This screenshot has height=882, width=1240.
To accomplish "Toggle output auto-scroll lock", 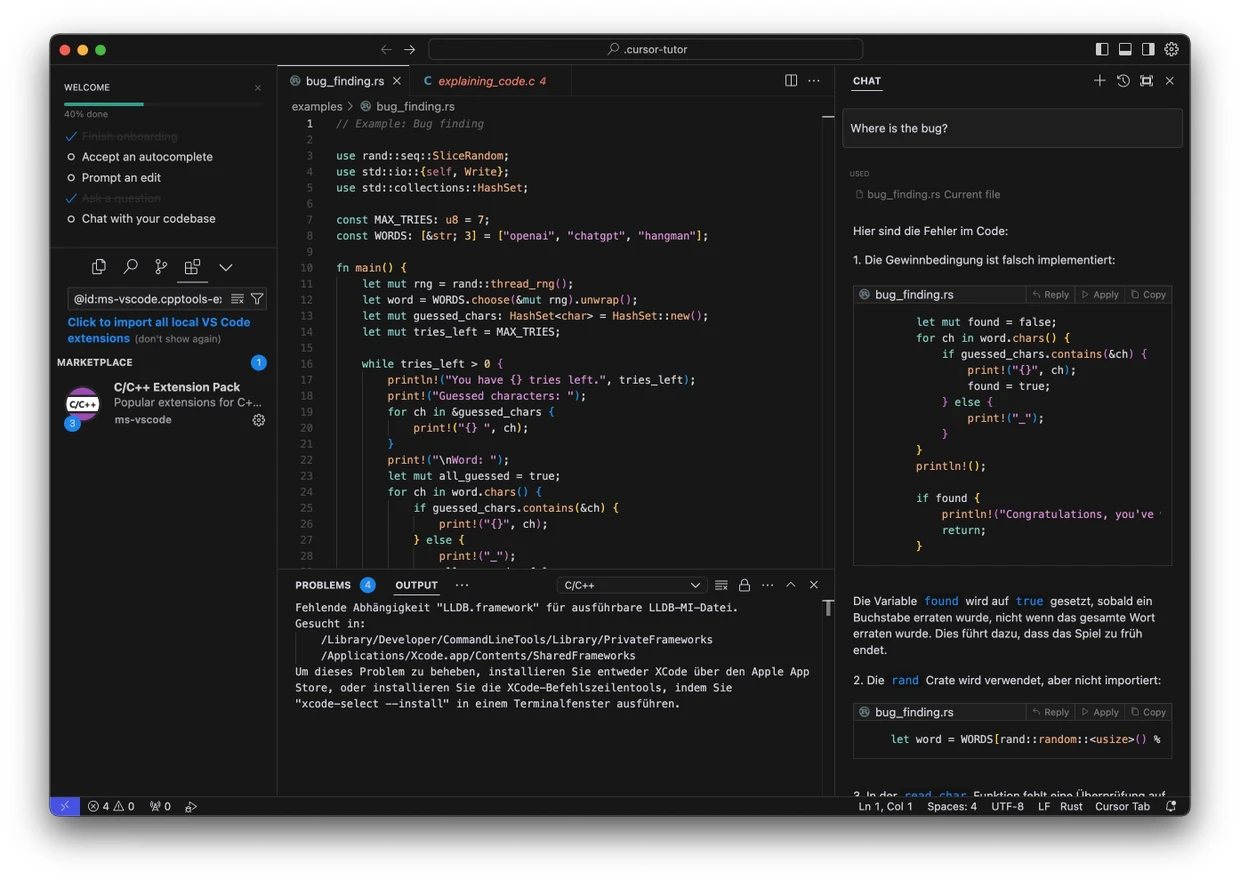I will point(744,585).
